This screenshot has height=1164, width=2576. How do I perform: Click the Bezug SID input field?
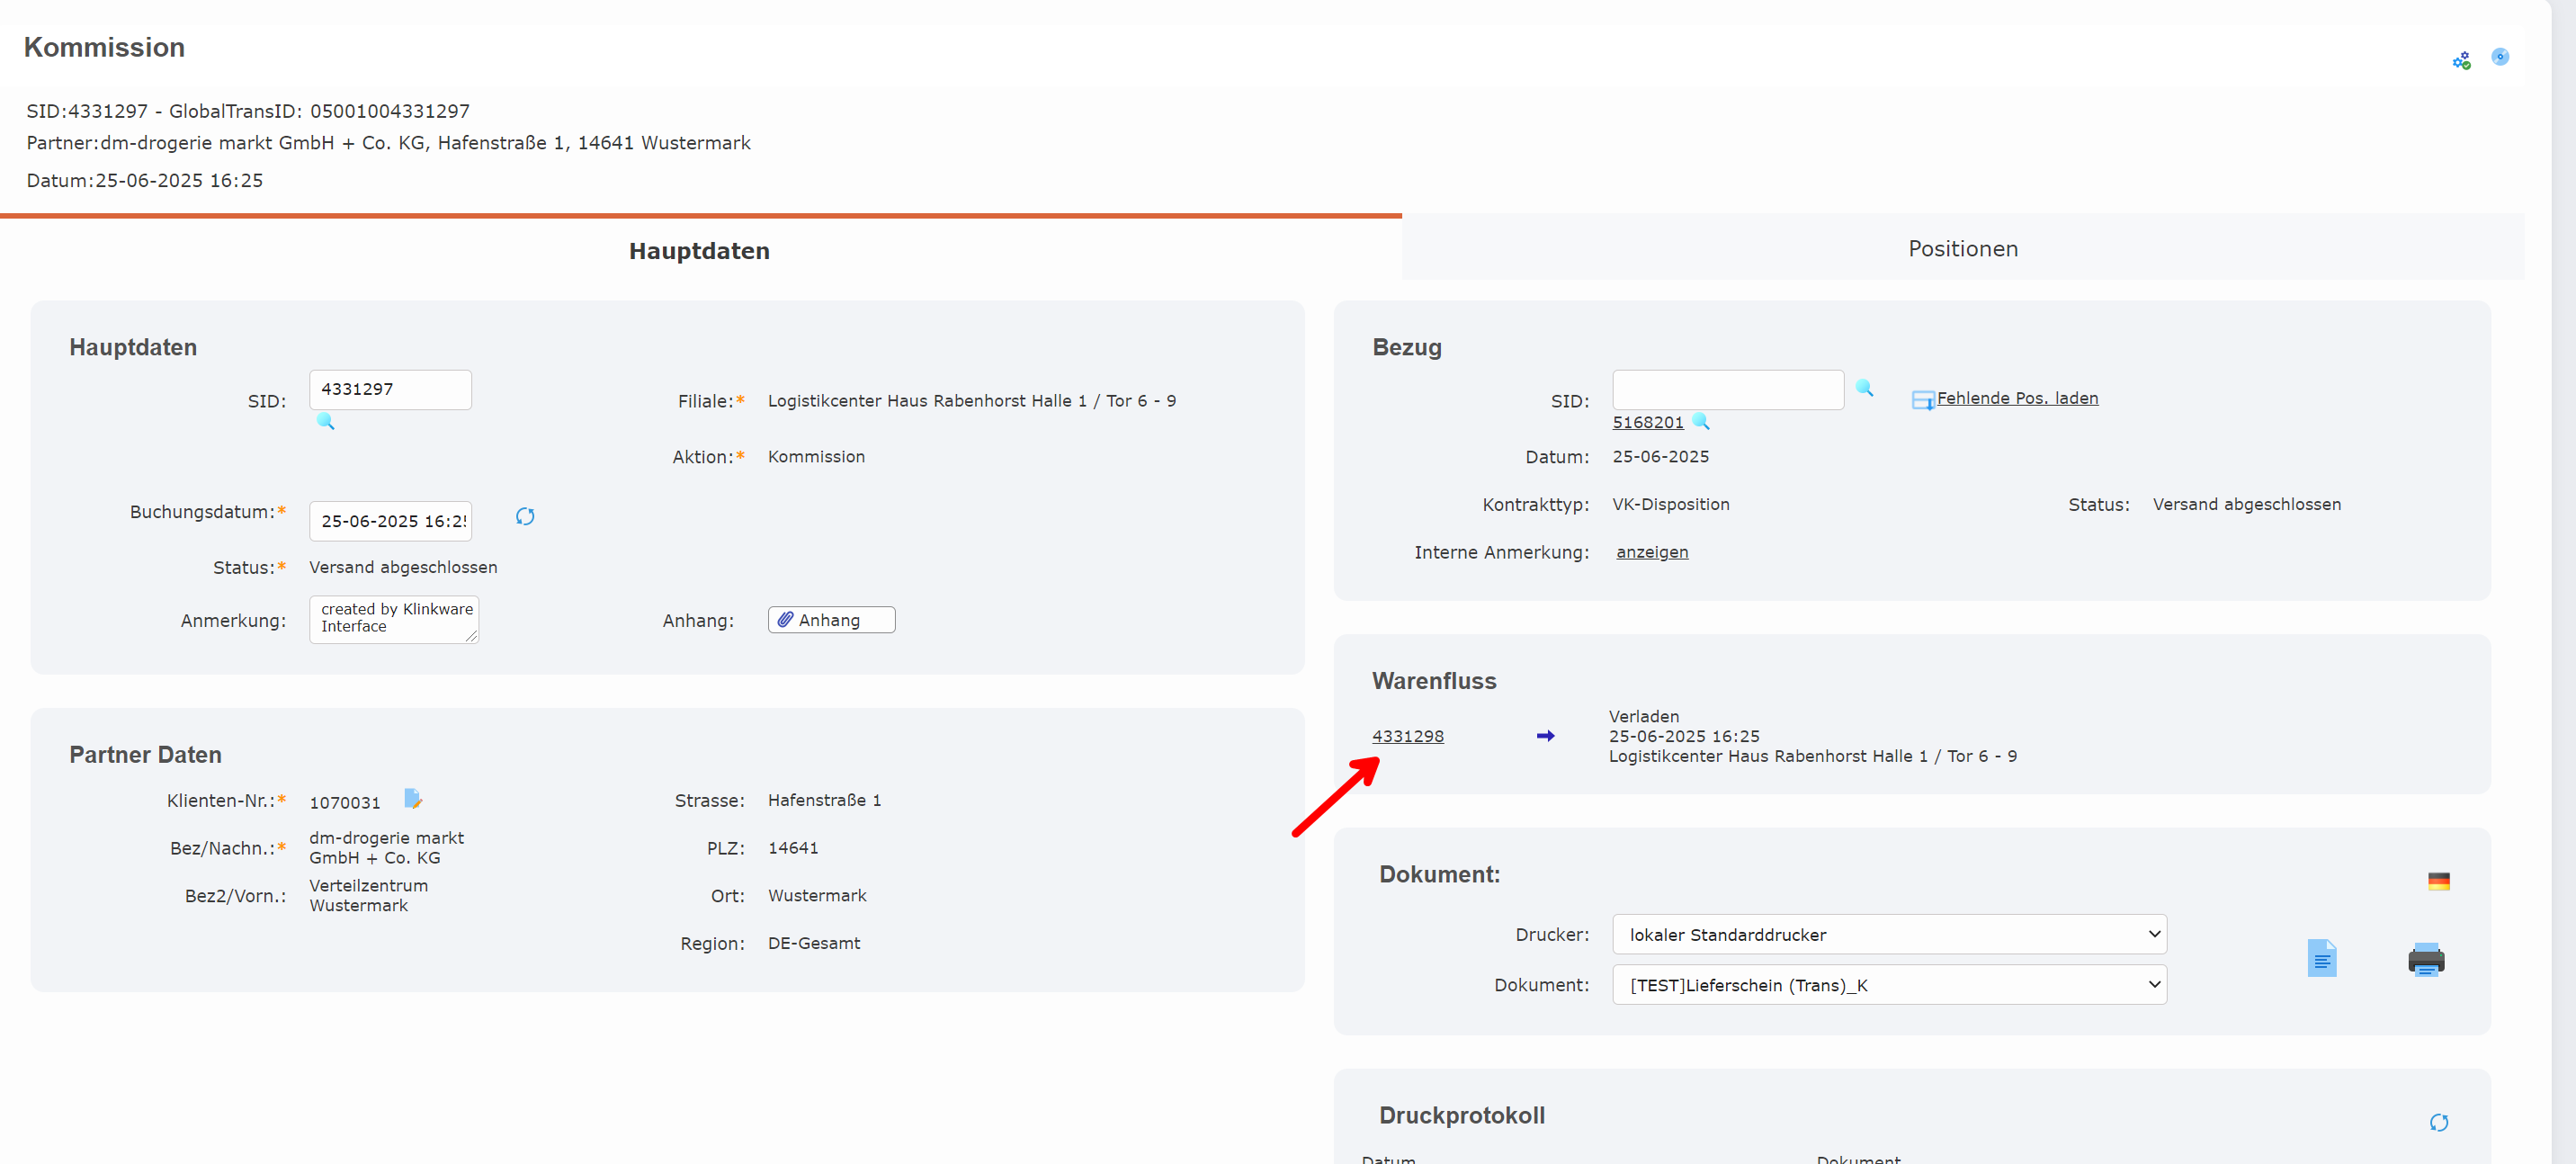coord(1727,389)
